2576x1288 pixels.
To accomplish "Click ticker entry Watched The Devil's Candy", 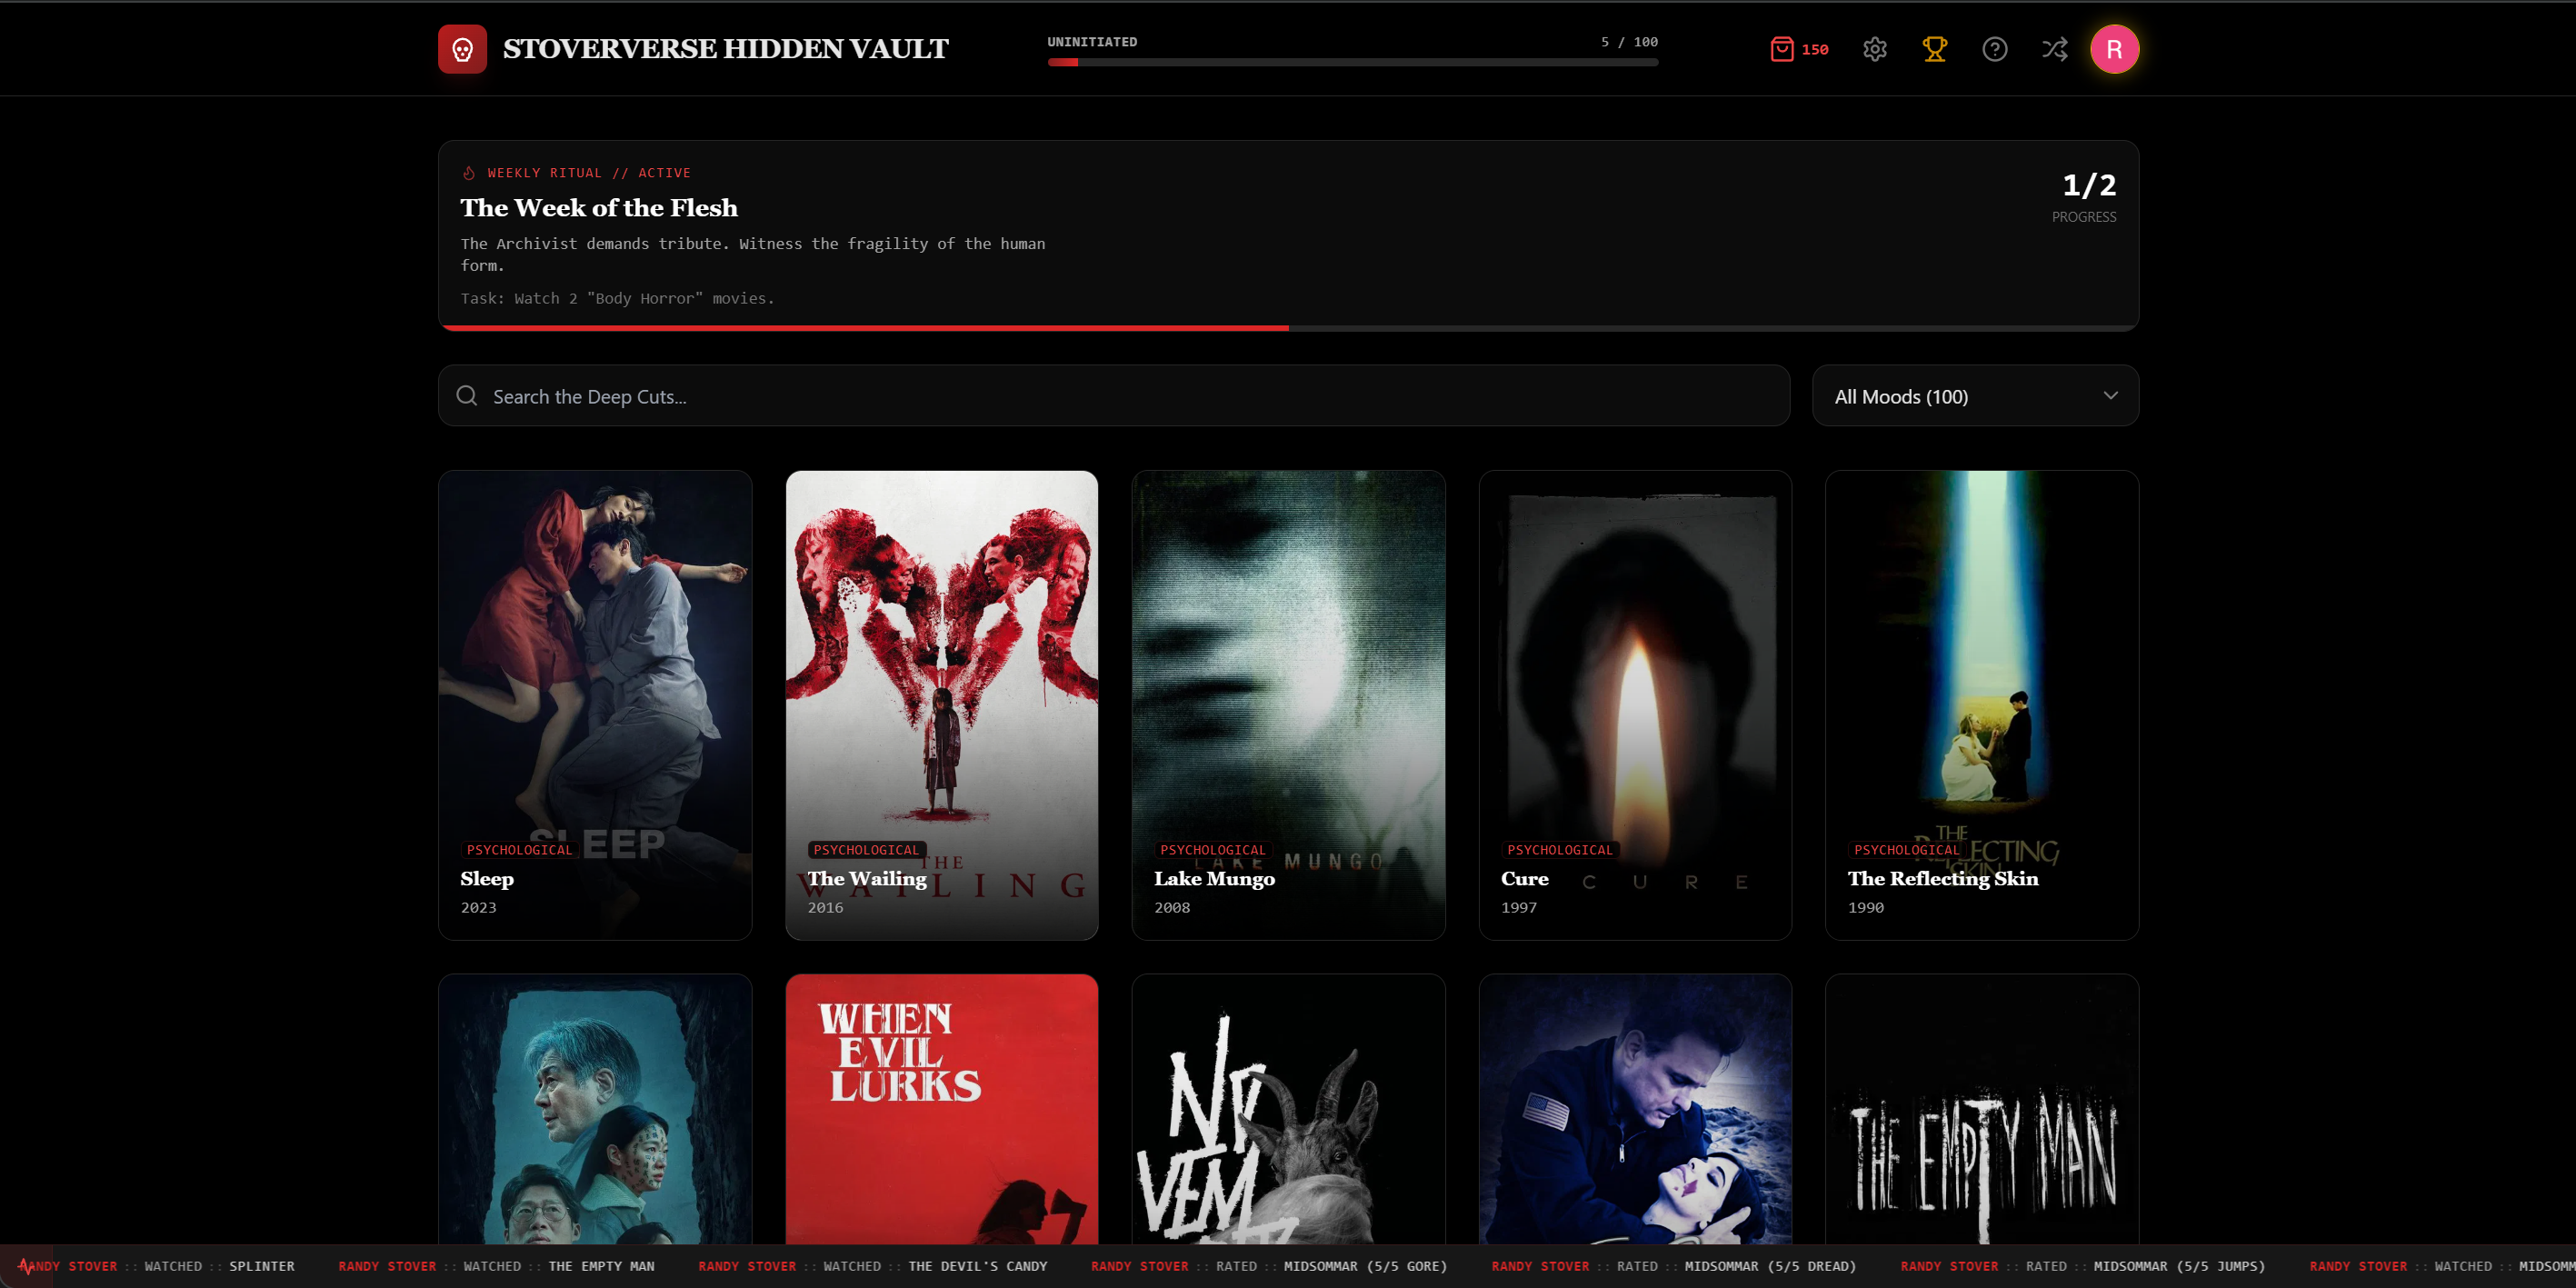I will (872, 1266).
